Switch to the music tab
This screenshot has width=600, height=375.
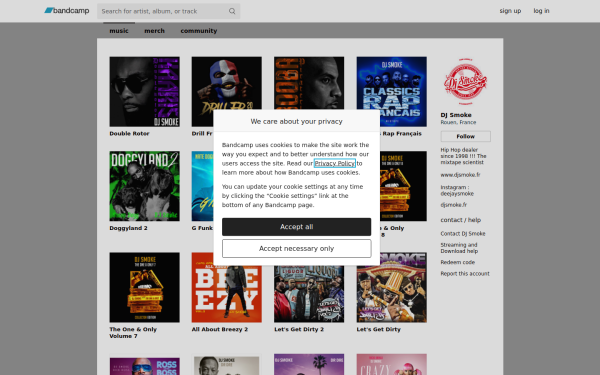tap(119, 31)
